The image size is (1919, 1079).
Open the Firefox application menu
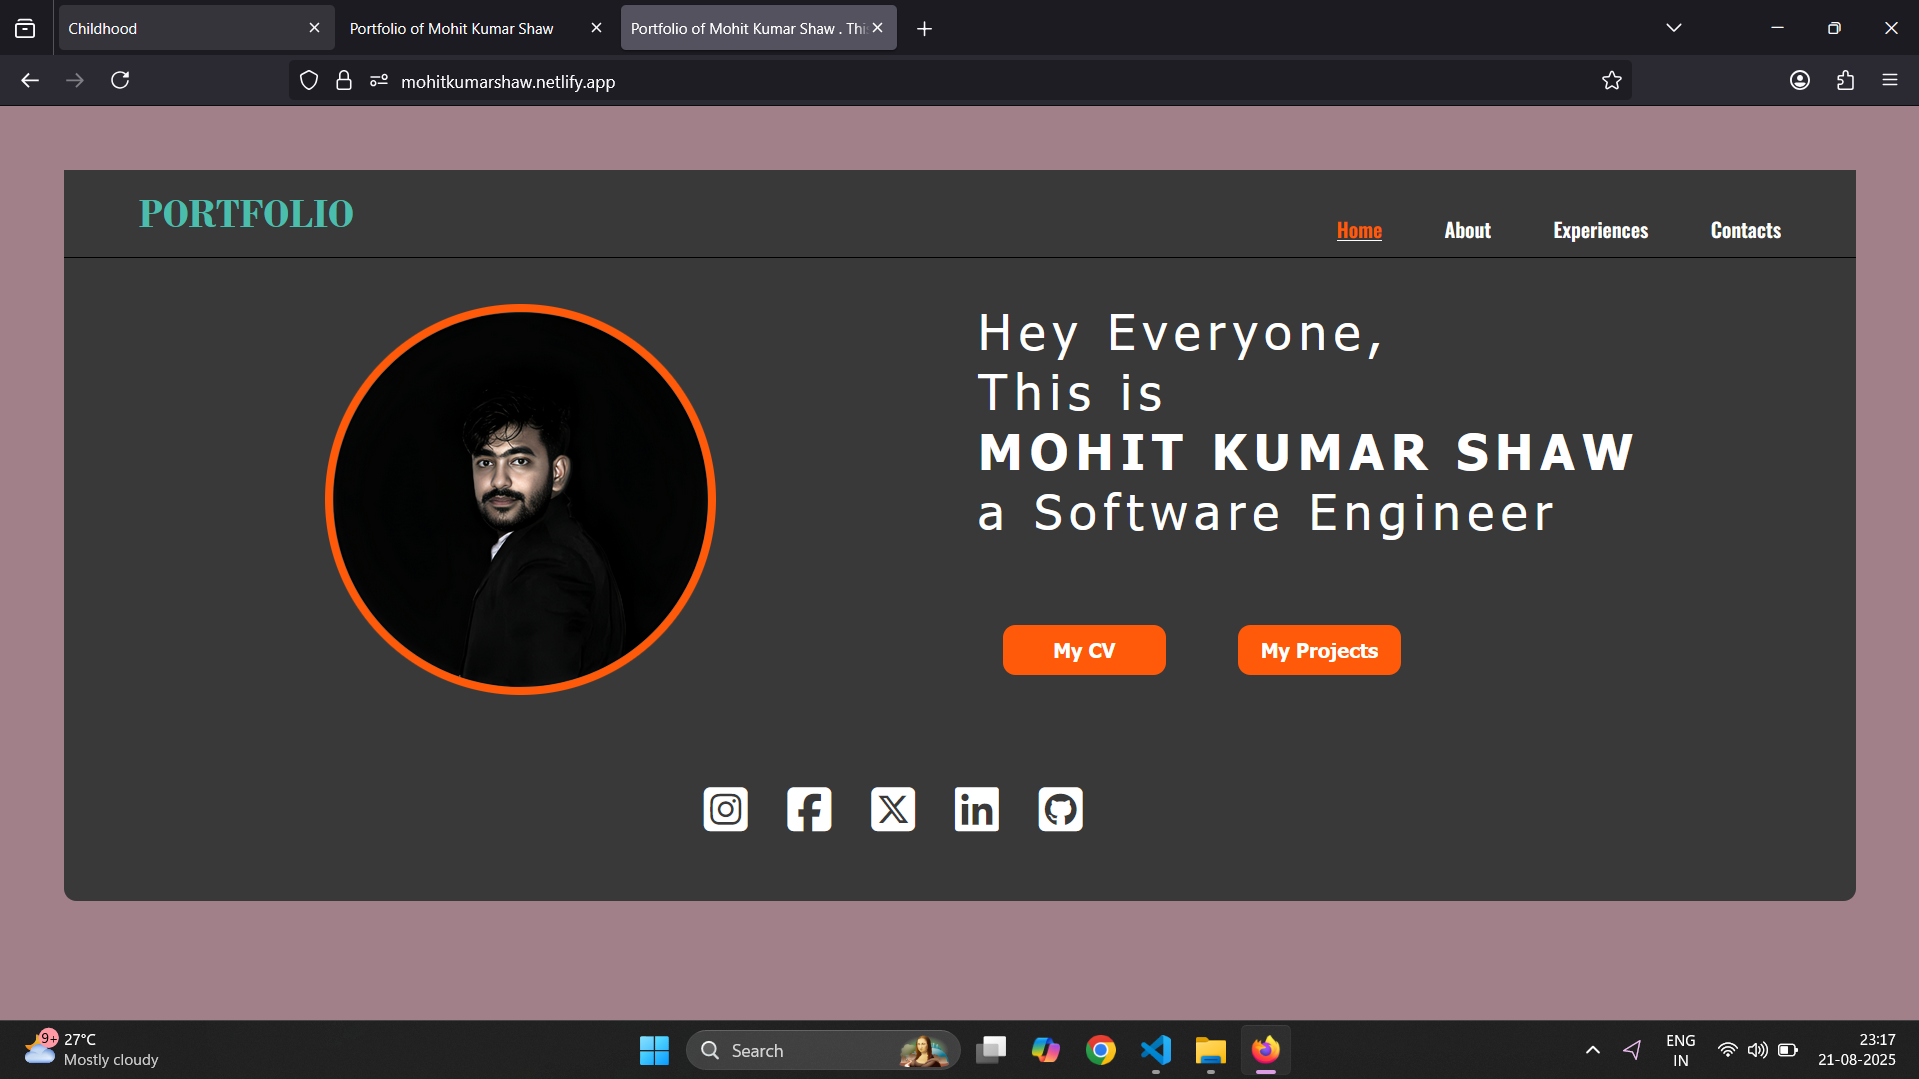click(x=1889, y=80)
